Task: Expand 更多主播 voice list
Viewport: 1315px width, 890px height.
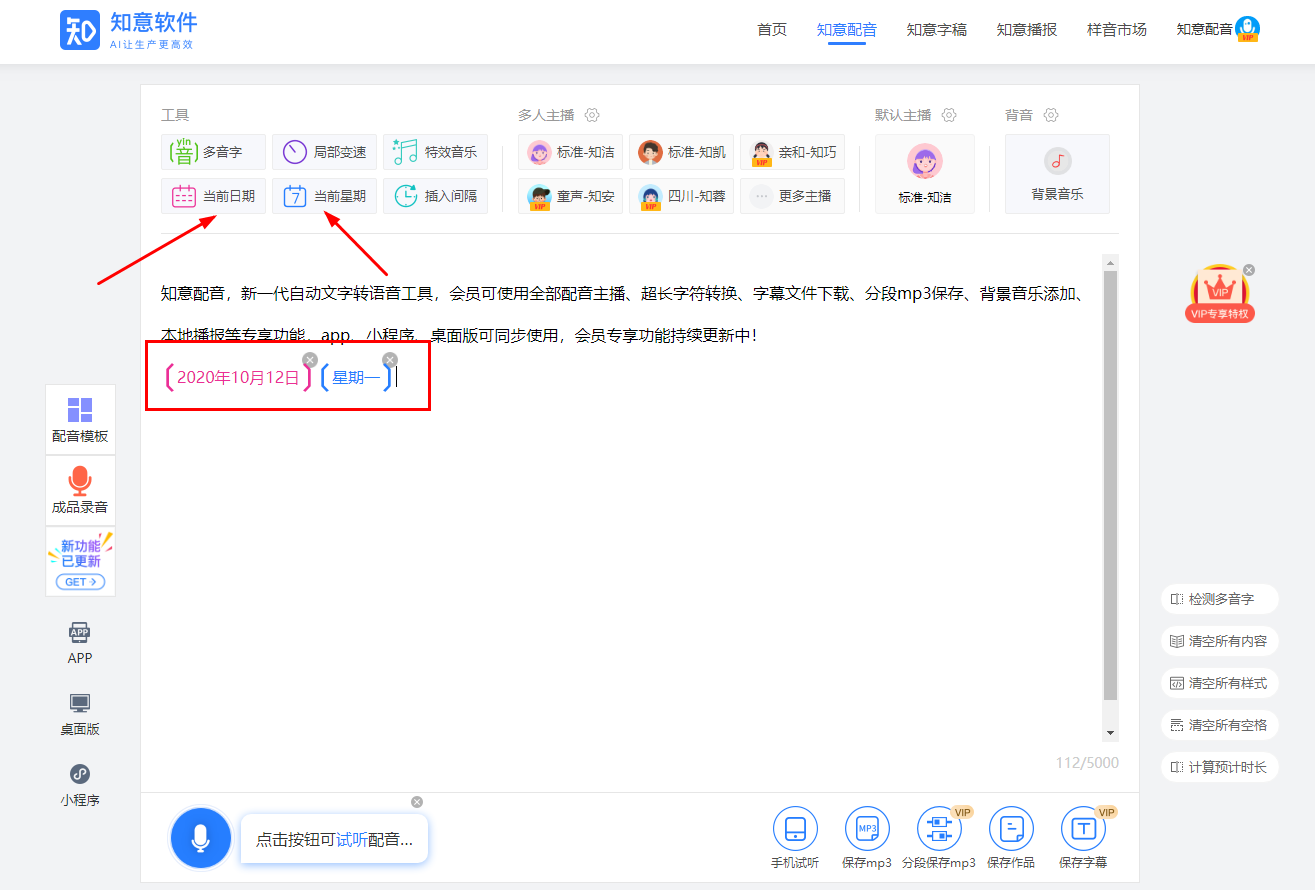Action: pos(792,196)
